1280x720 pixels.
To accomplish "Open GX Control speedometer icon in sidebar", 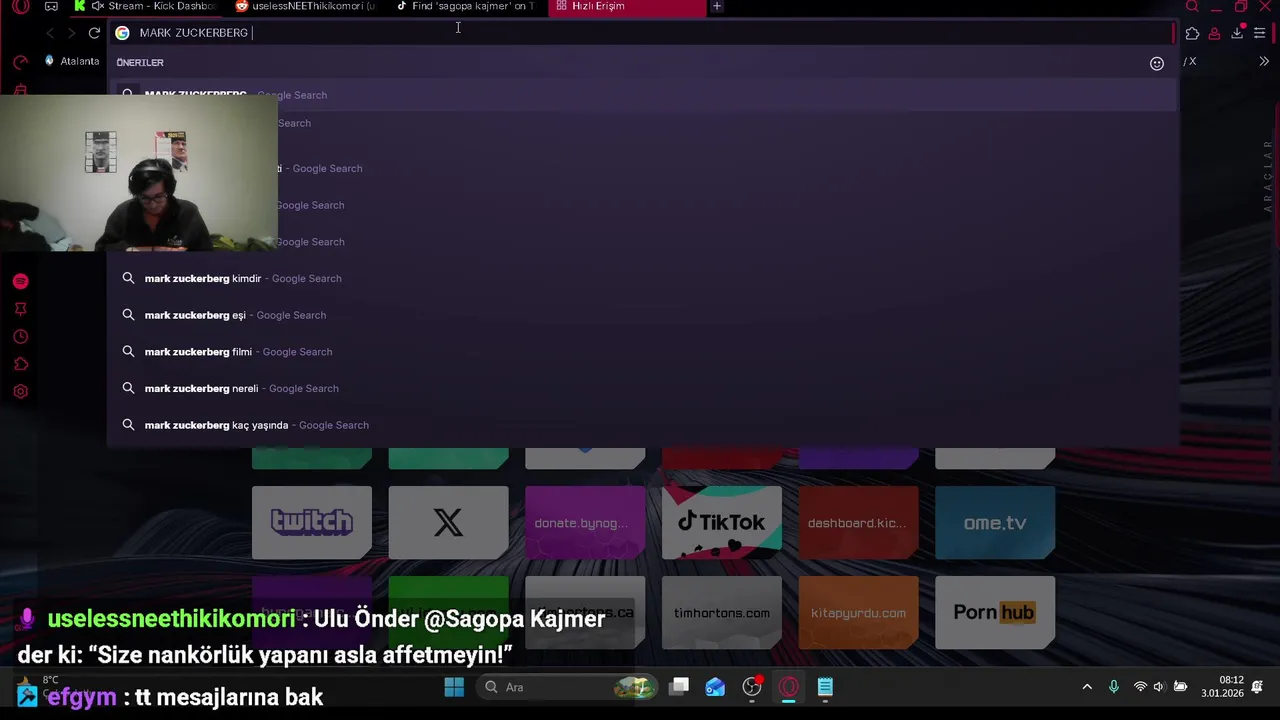I will tap(21, 63).
